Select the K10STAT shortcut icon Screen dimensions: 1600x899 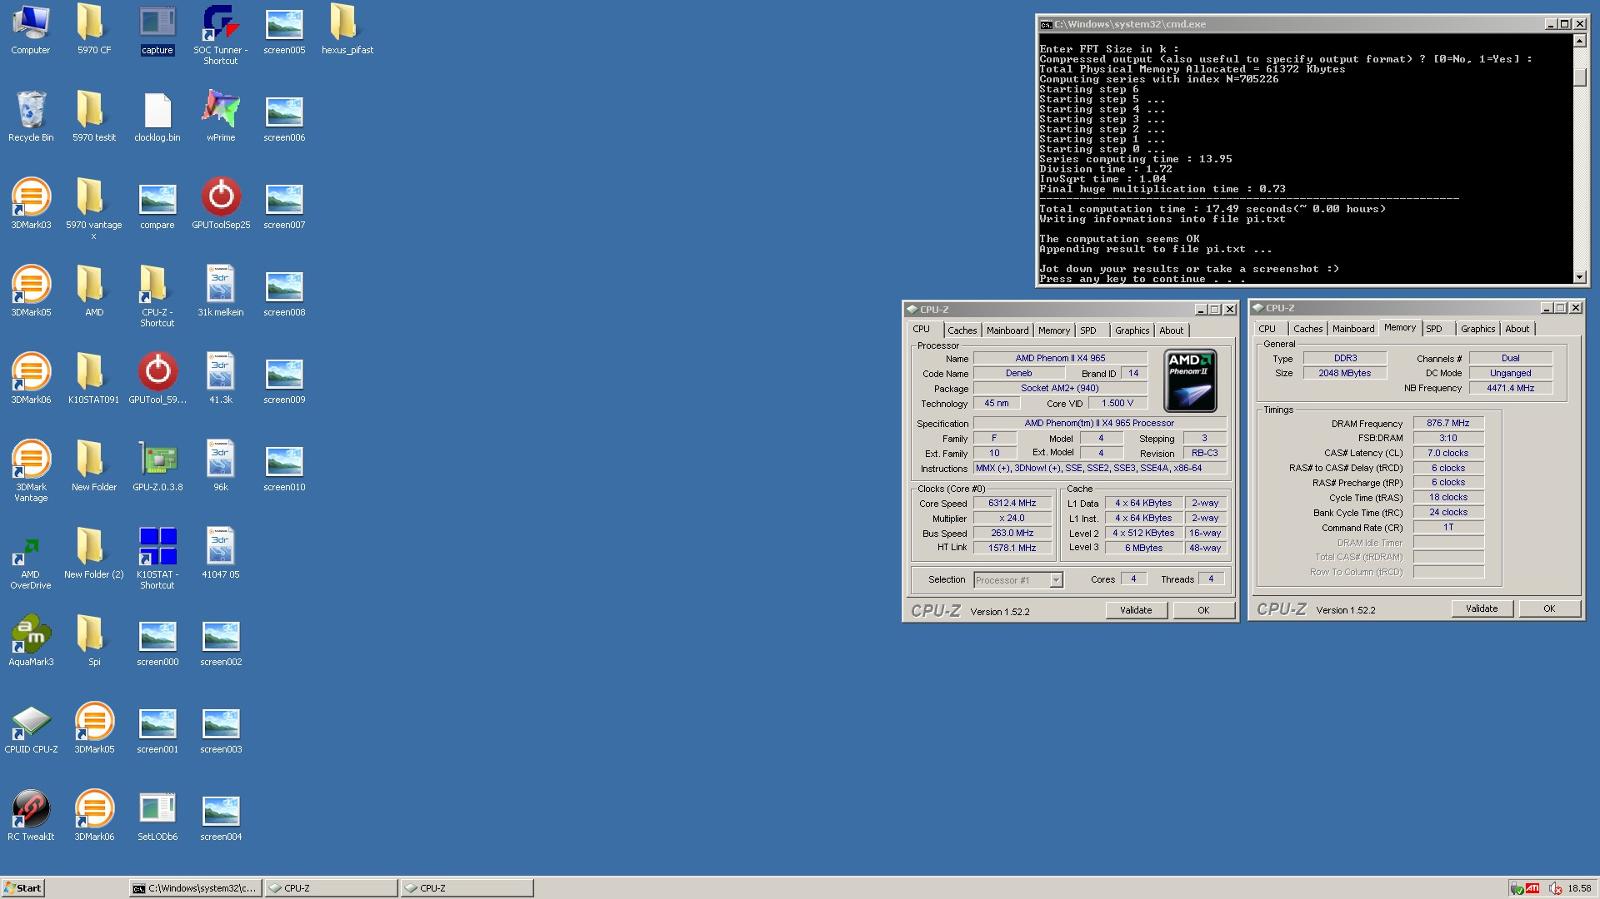[157, 559]
